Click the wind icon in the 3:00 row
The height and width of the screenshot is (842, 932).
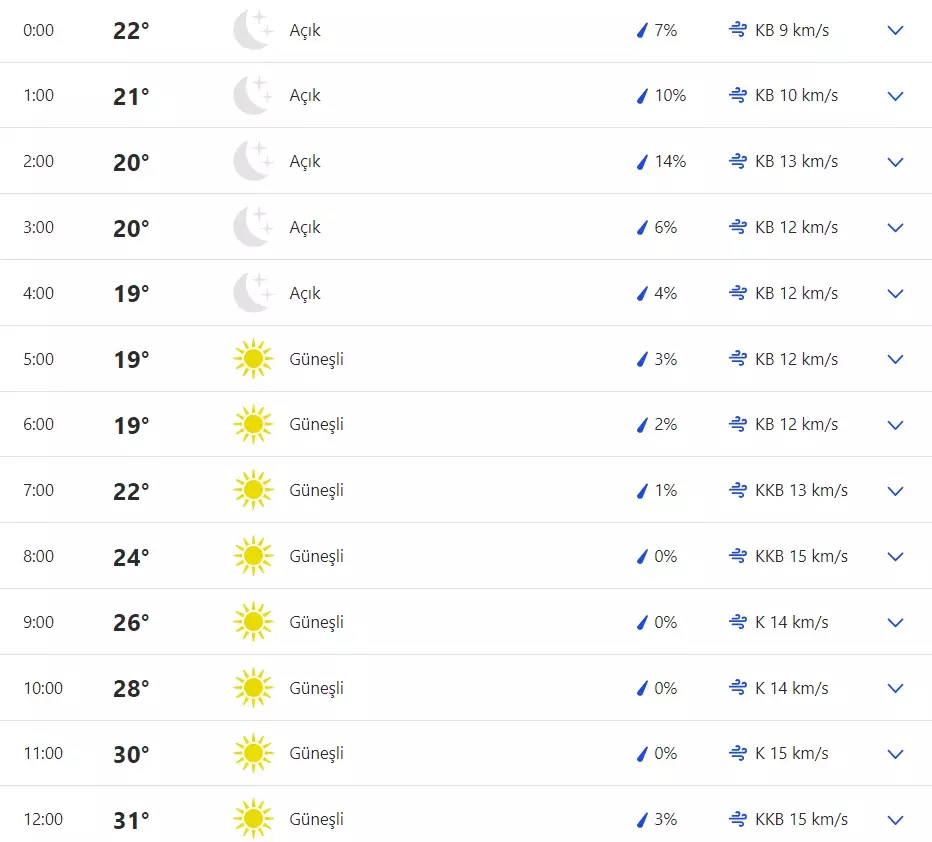738,227
